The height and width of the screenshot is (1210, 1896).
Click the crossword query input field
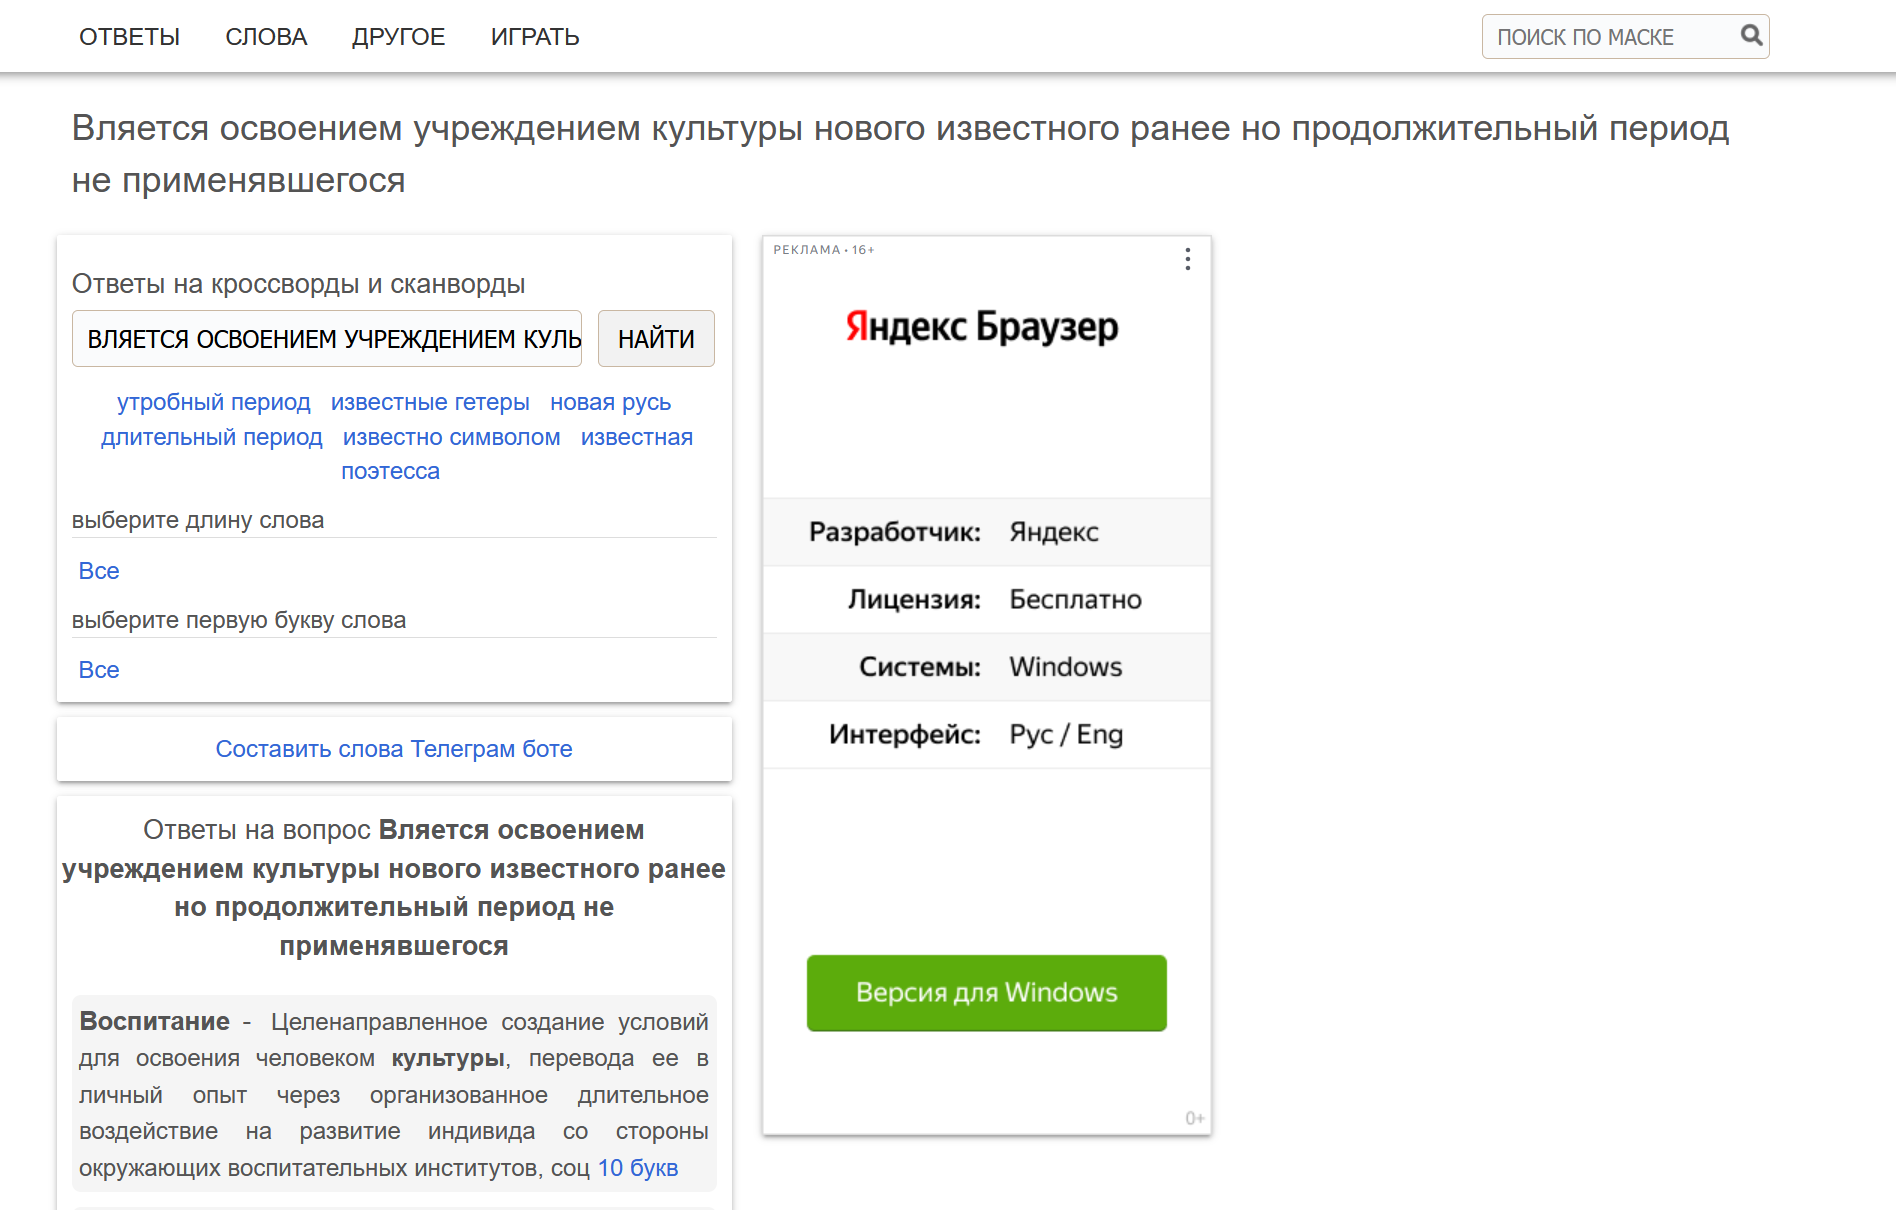tap(327, 339)
